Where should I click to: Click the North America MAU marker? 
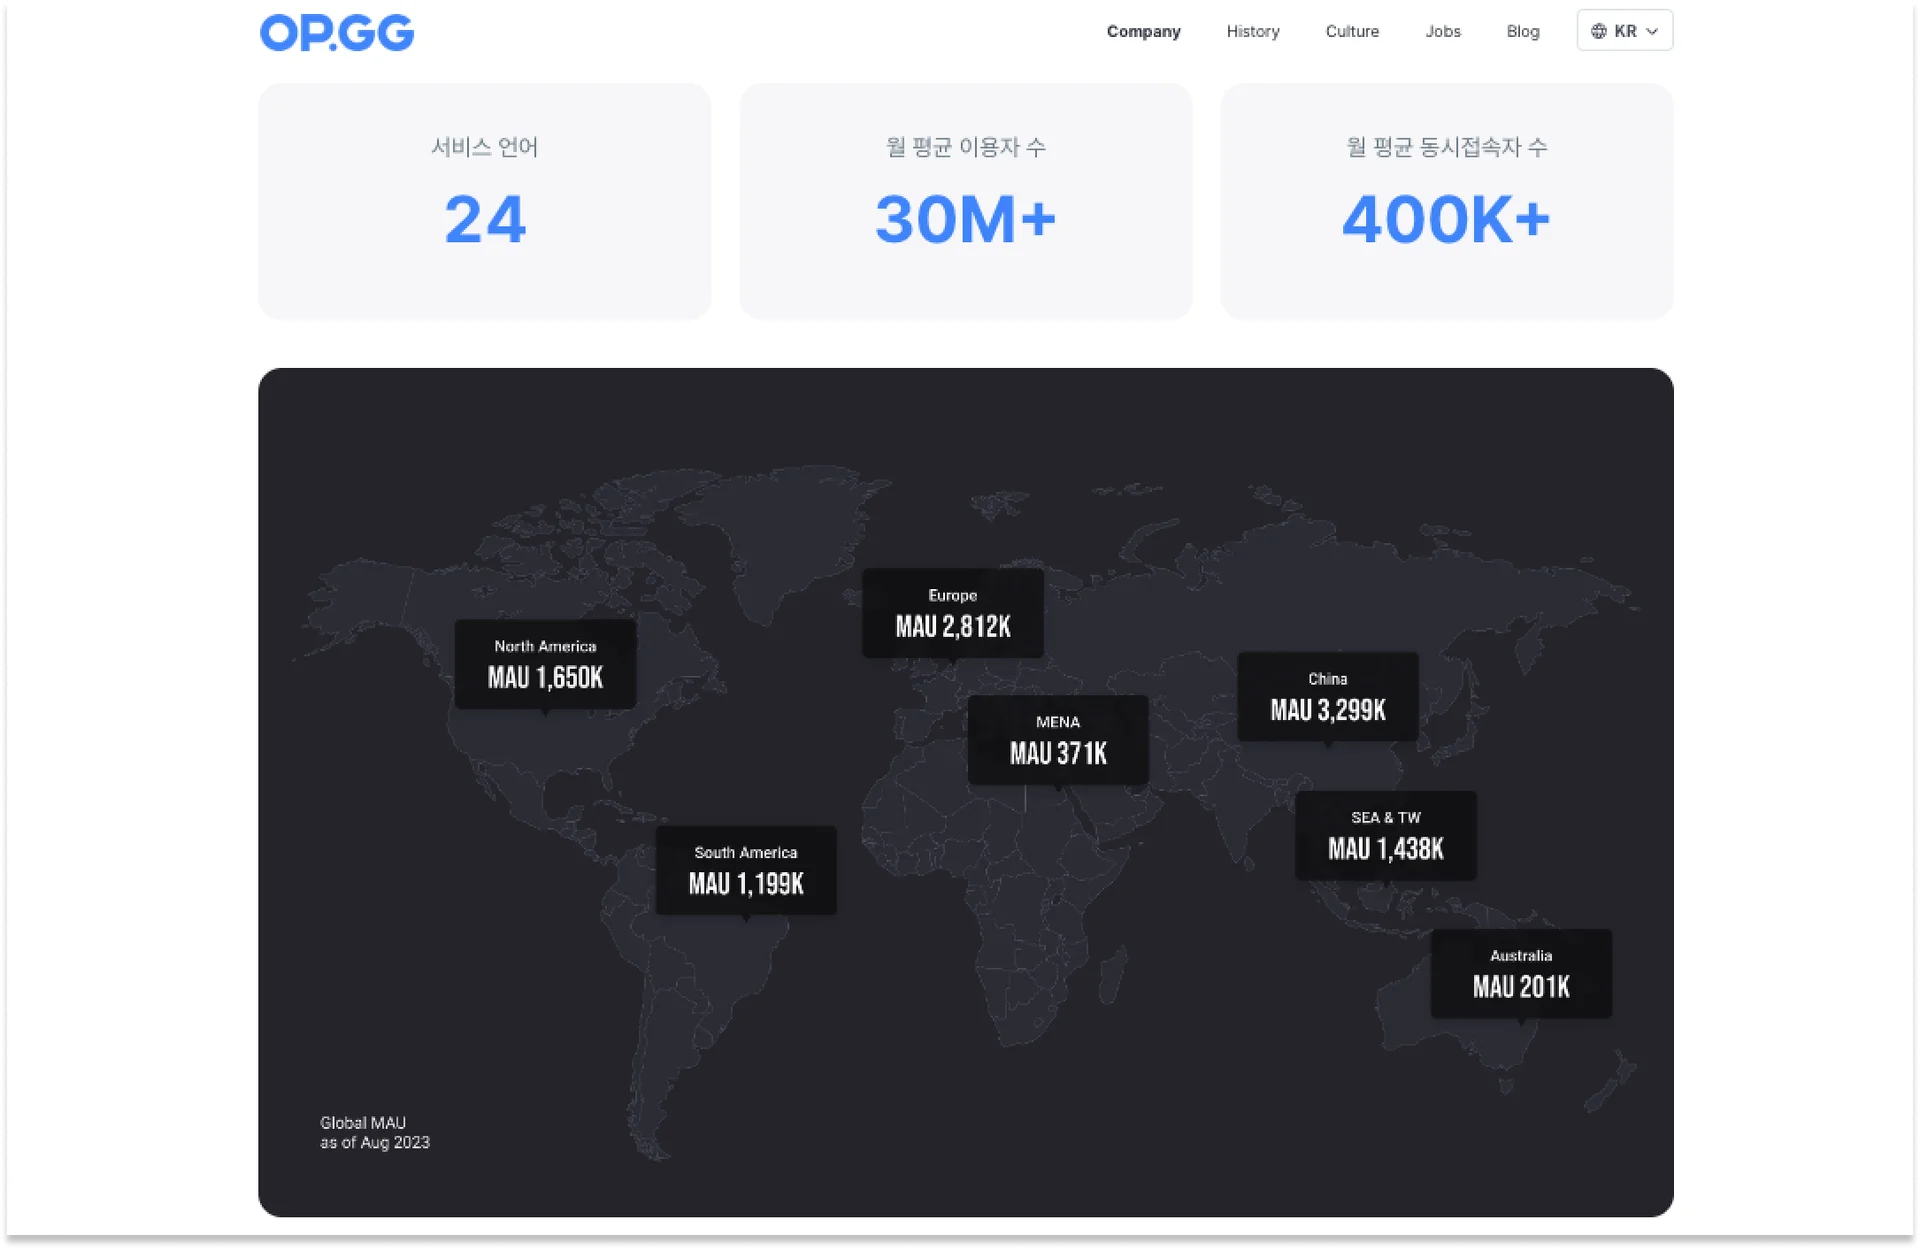(x=545, y=664)
